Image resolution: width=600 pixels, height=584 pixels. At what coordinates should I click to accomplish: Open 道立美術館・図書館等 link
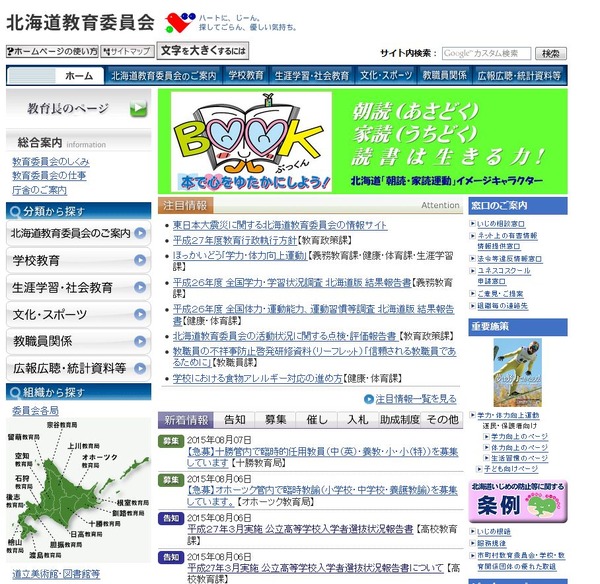(x=56, y=574)
